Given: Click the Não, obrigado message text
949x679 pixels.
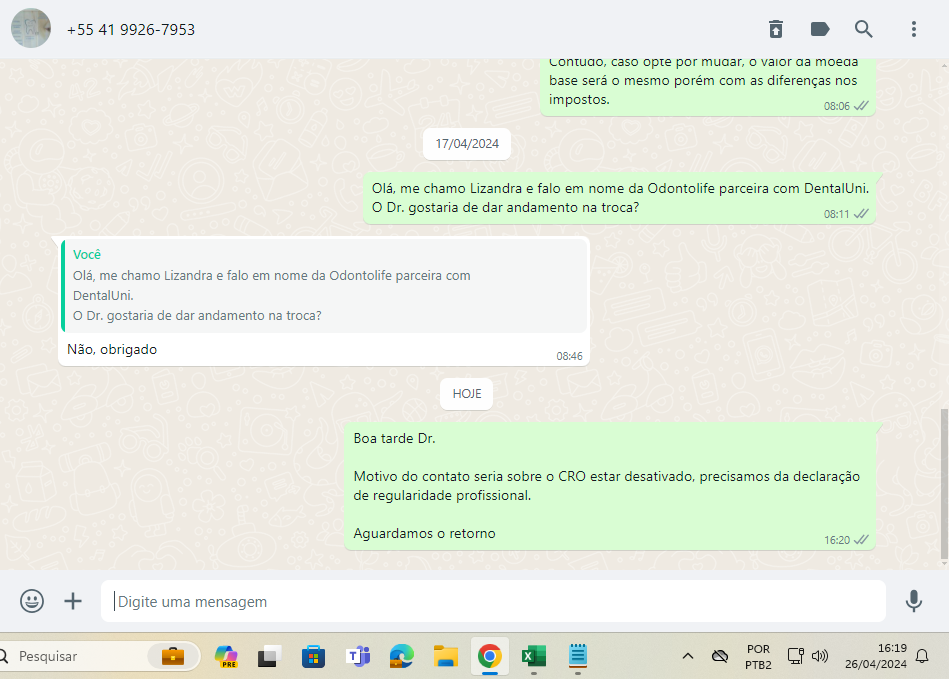Looking at the screenshot, I should click(x=112, y=349).
